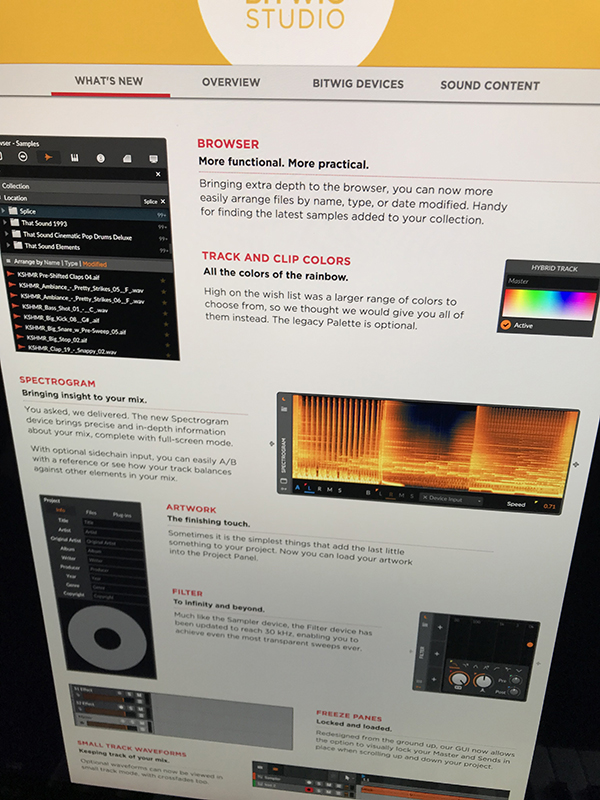The width and height of the screenshot is (600, 800).
Task: Expand the That Sound Elements folder
Action: 8,245
